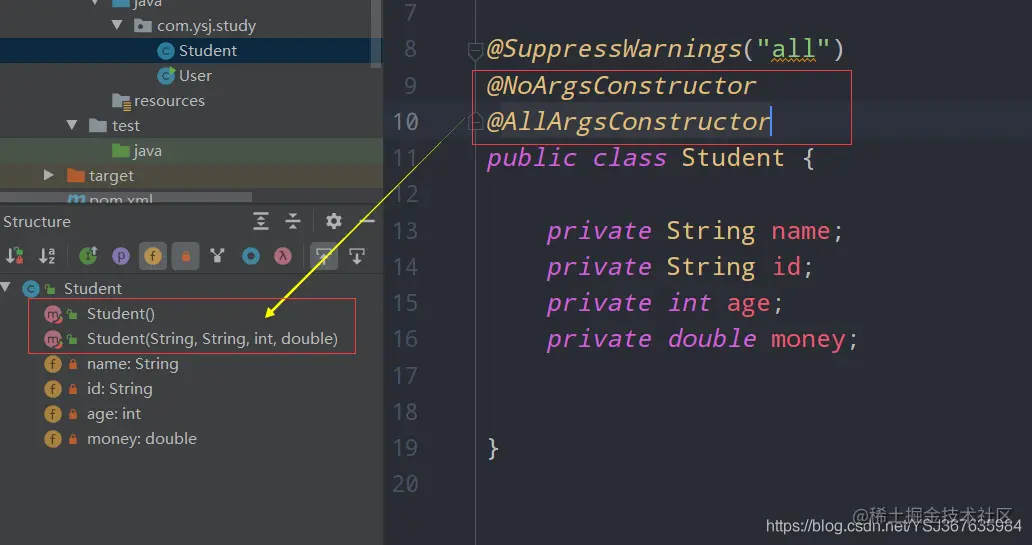Click project tree horizontal scrollbar
Viewport: 1032px width, 545px height.
(x=126, y=197)
